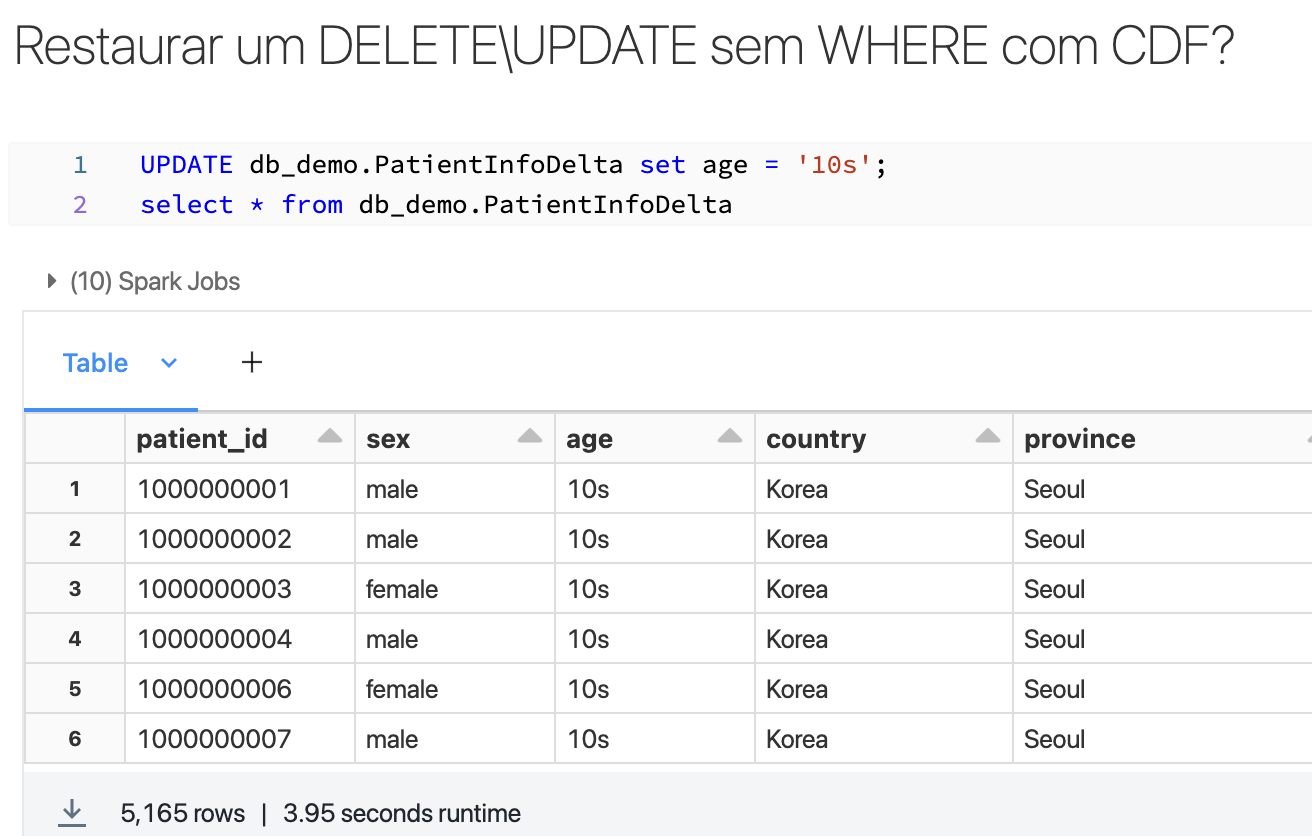1312x836 pixels.
Task: Select the male cell for patient 1000000002
Action: [x=455, y=539]
